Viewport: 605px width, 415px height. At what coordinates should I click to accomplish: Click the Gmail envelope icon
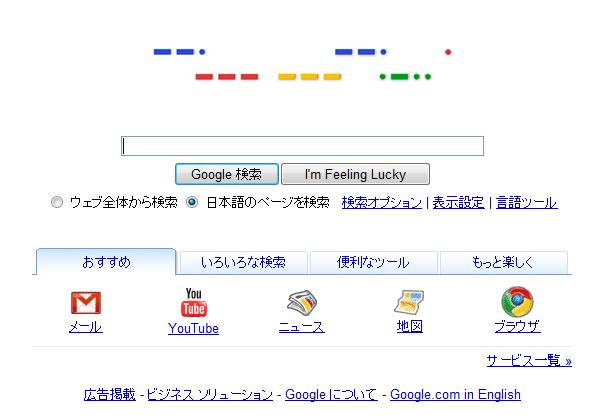pyautogui.click(x=86, y=303)
